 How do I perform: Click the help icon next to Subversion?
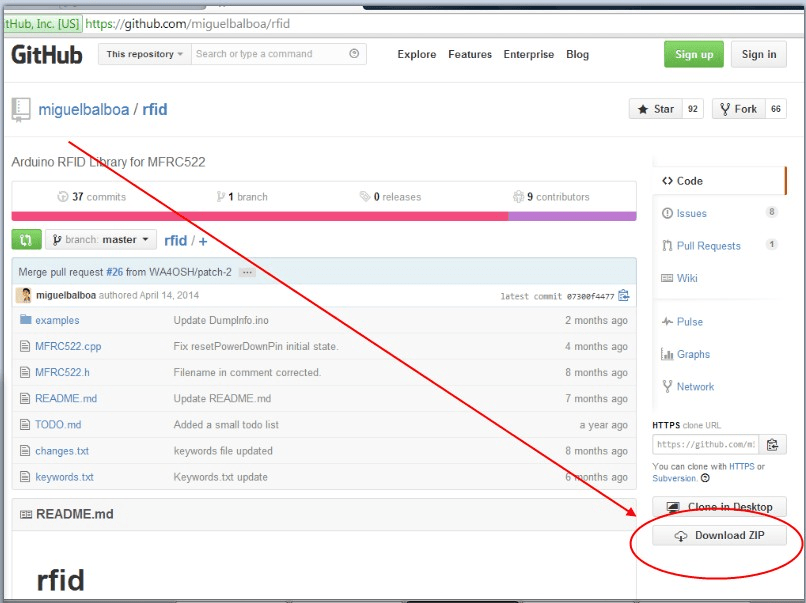[x=705, y=478]
